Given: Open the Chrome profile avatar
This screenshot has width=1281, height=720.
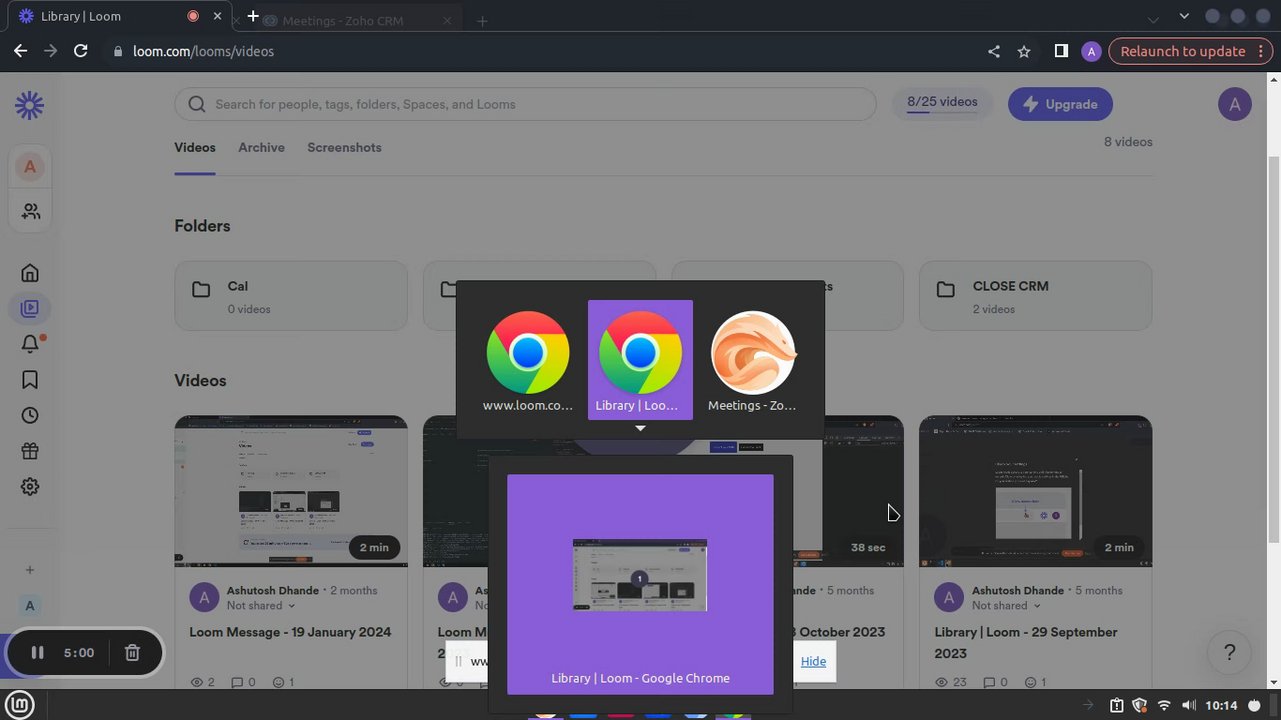Looking at the screenshot, I should coord(1092,51).
